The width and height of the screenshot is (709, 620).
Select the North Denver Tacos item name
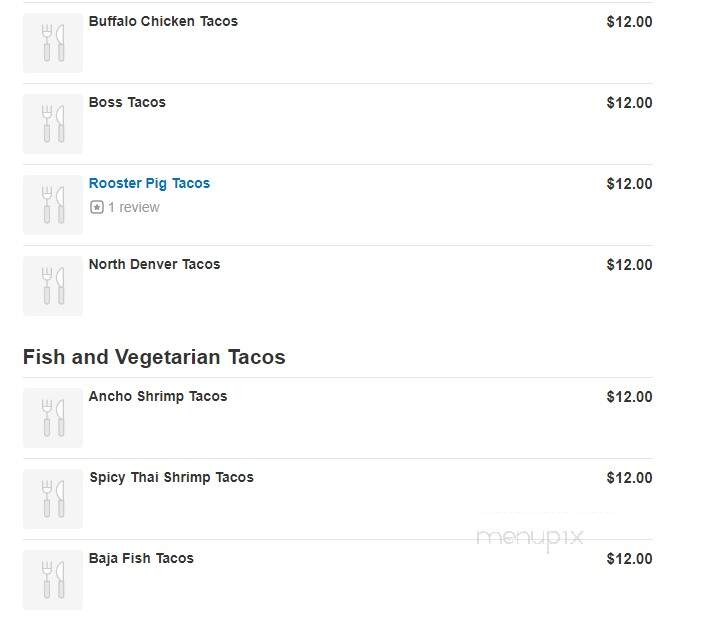(155, 264)
